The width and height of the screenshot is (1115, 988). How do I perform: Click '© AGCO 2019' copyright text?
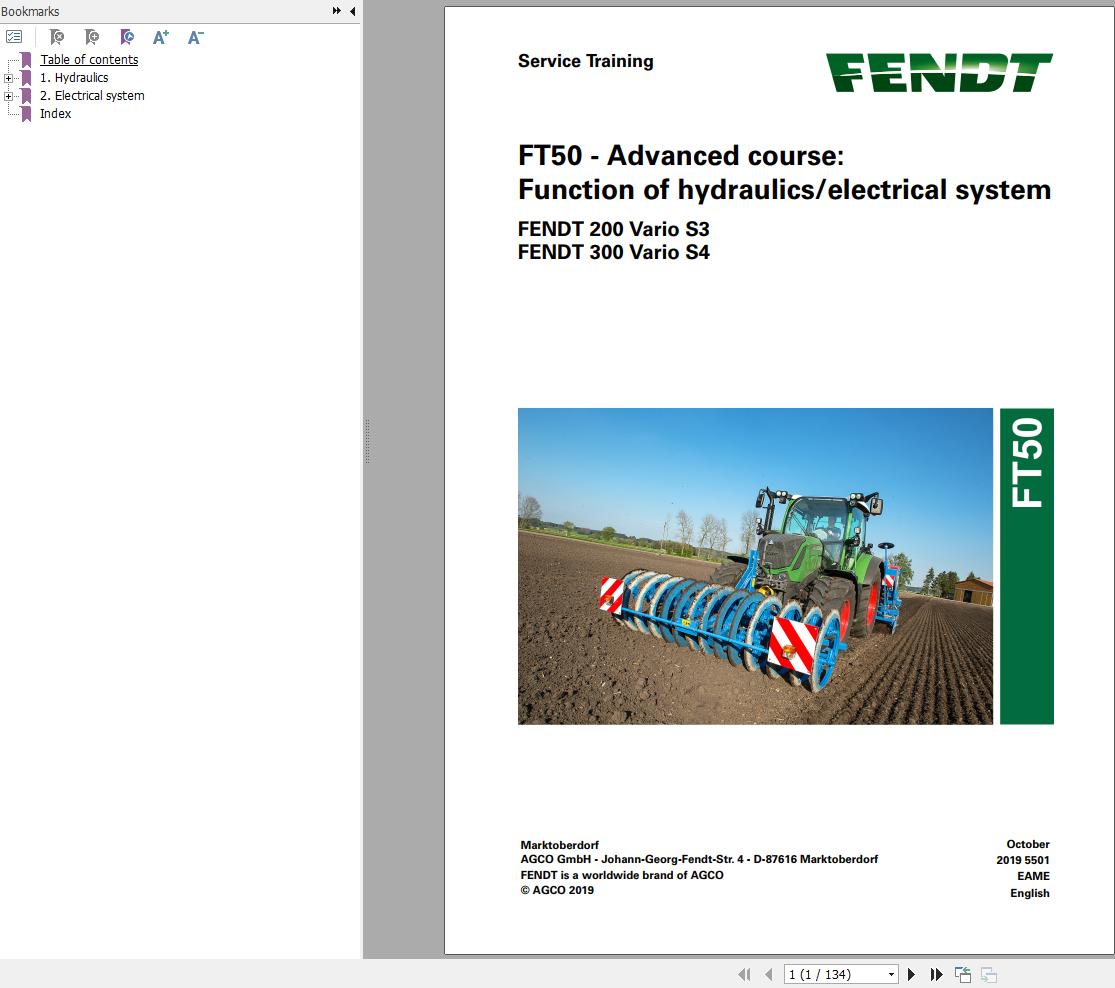point(557,890)
